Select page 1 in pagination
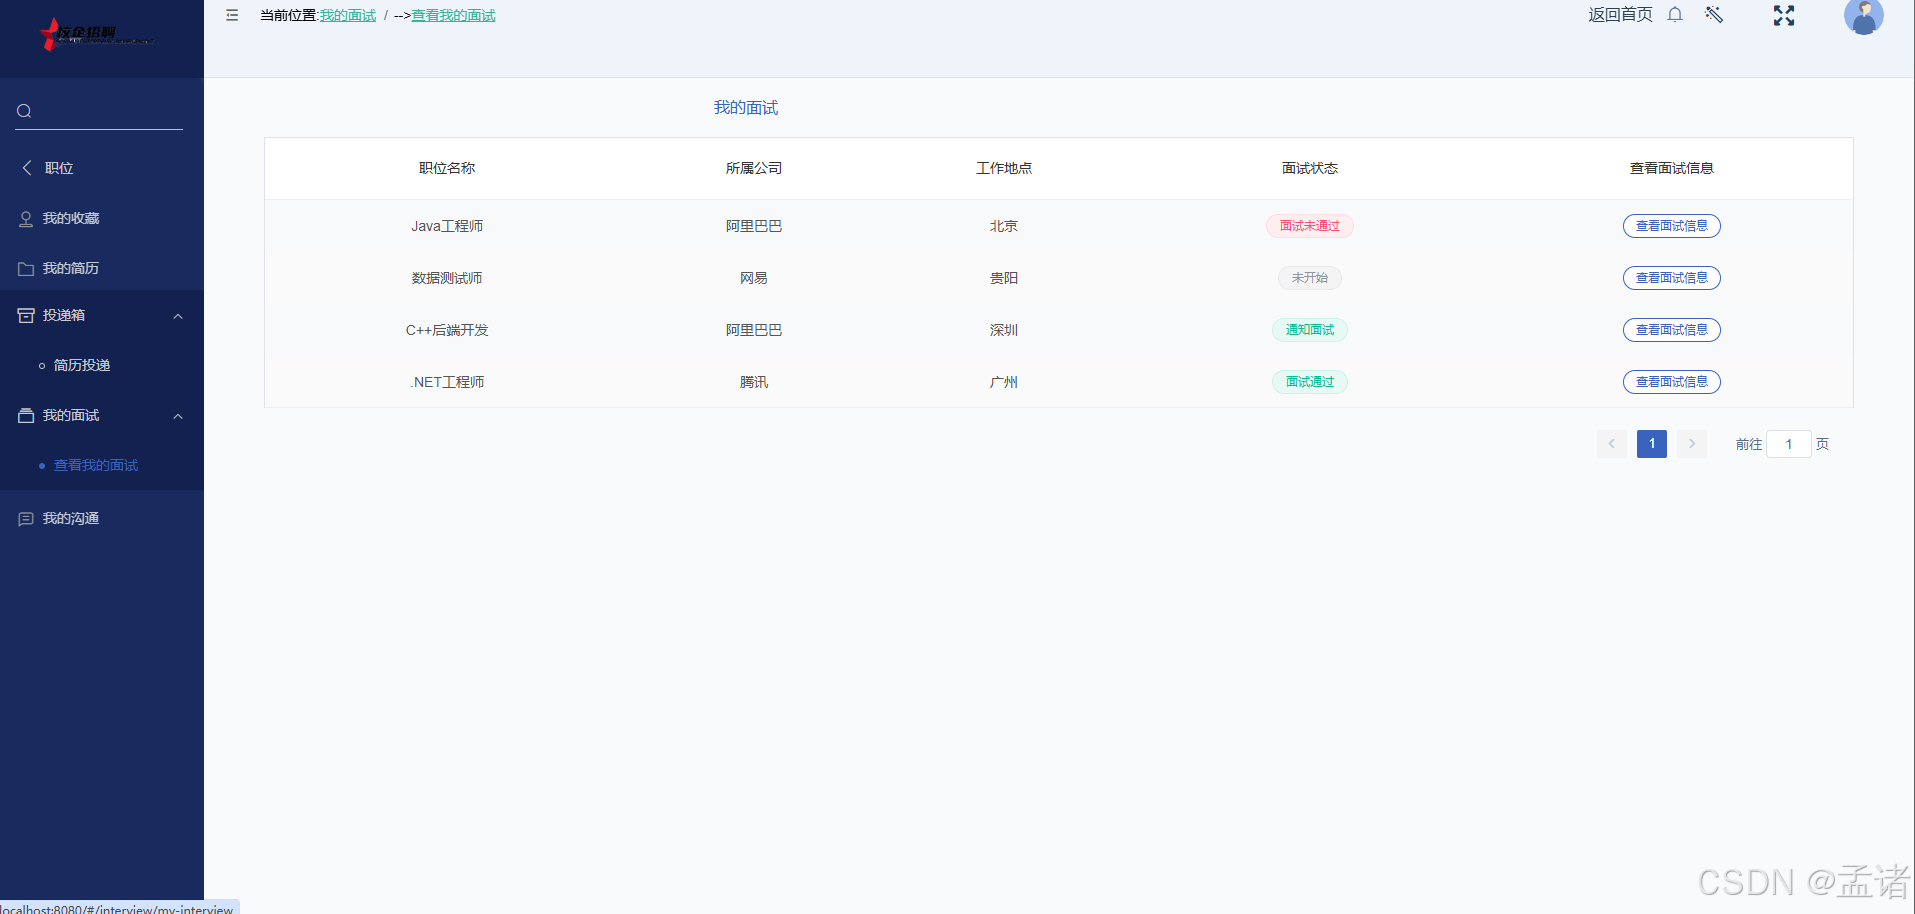 1651,444
